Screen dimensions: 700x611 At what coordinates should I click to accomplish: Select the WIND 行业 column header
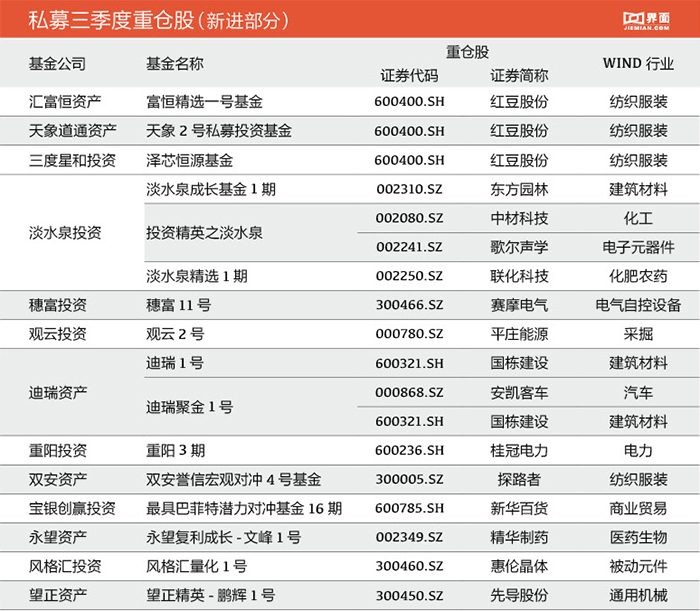coord(638,63)
